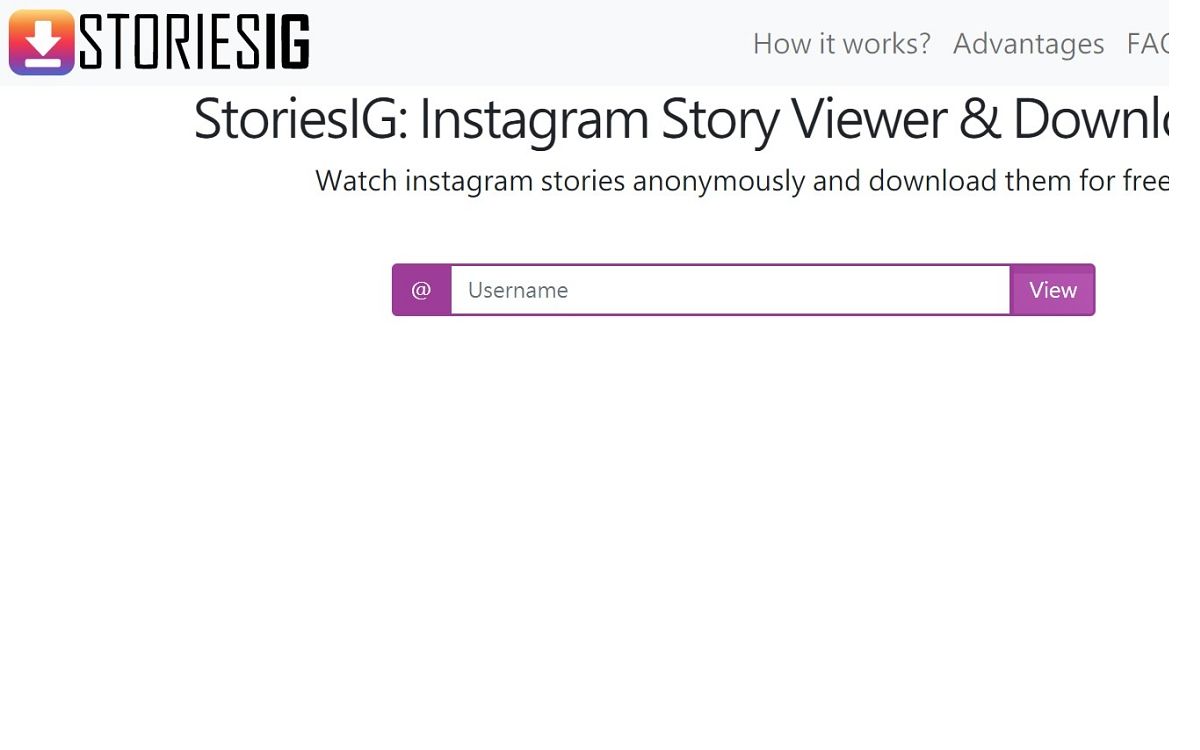Click the StoriesIG download arrow logo icon
Screen dimensions: 1200x750
(41, 42)
